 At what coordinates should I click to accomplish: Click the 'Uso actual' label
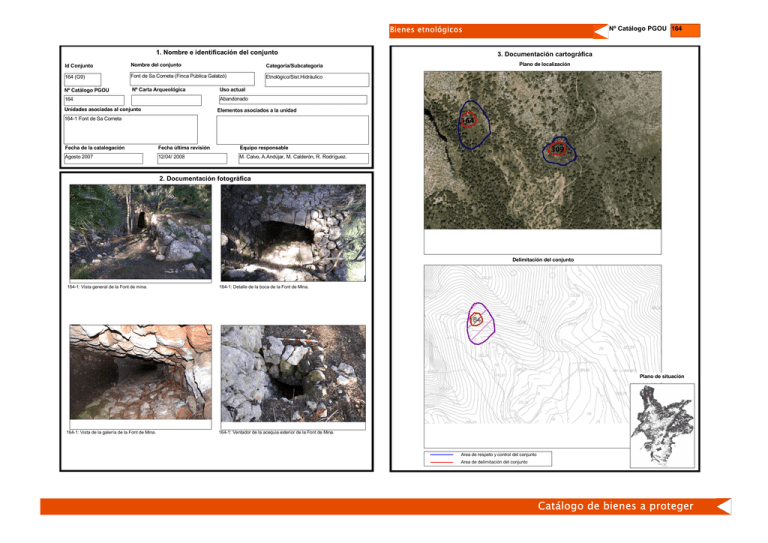pyautogui.click(x=232, y=90)
